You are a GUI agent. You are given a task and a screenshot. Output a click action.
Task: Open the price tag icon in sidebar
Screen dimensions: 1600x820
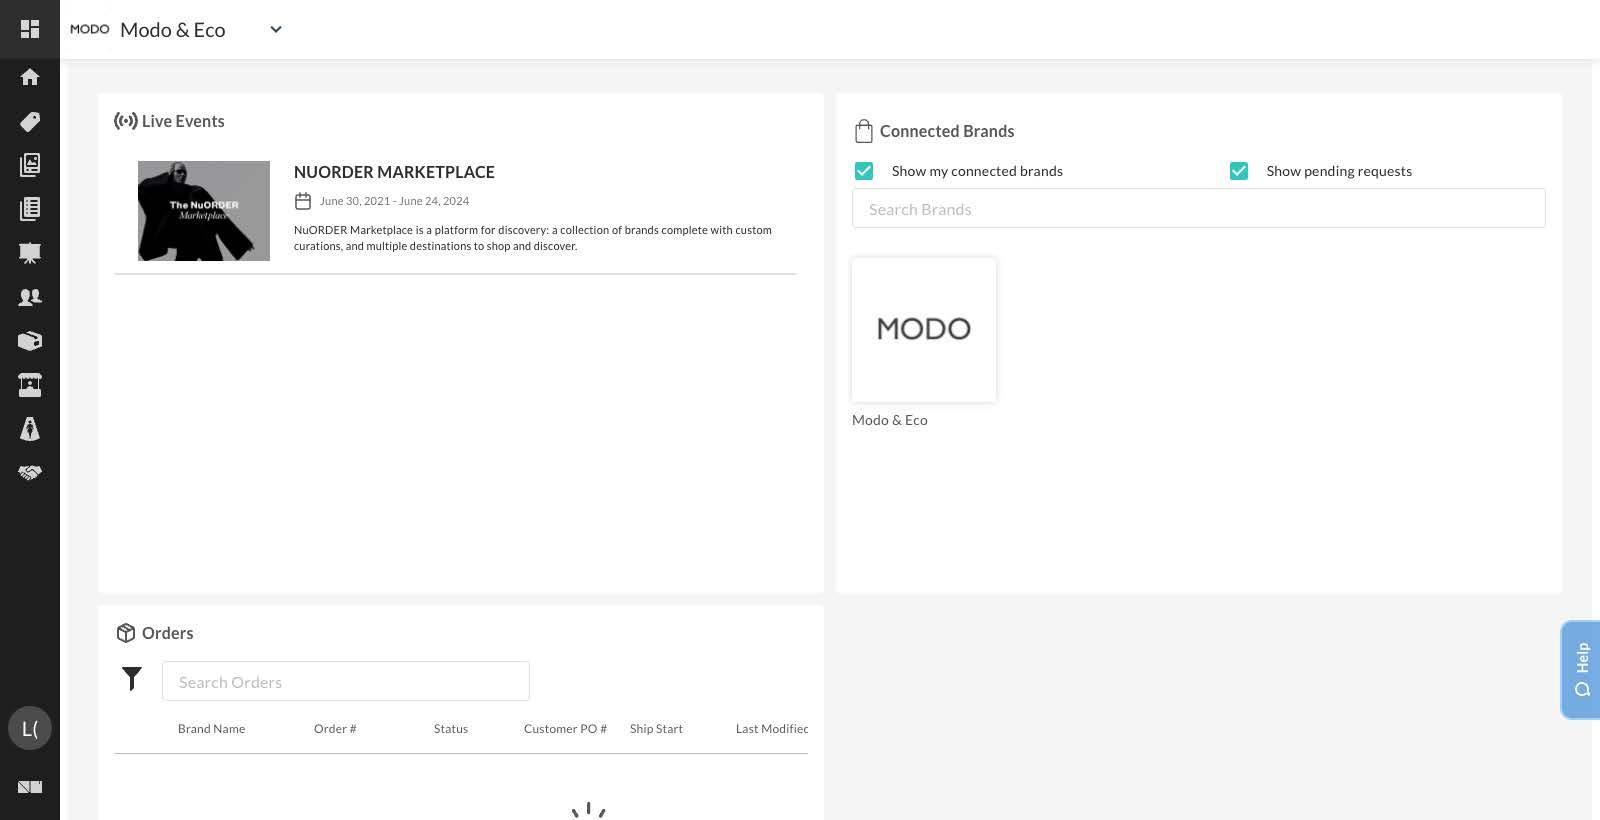[30, 121]
